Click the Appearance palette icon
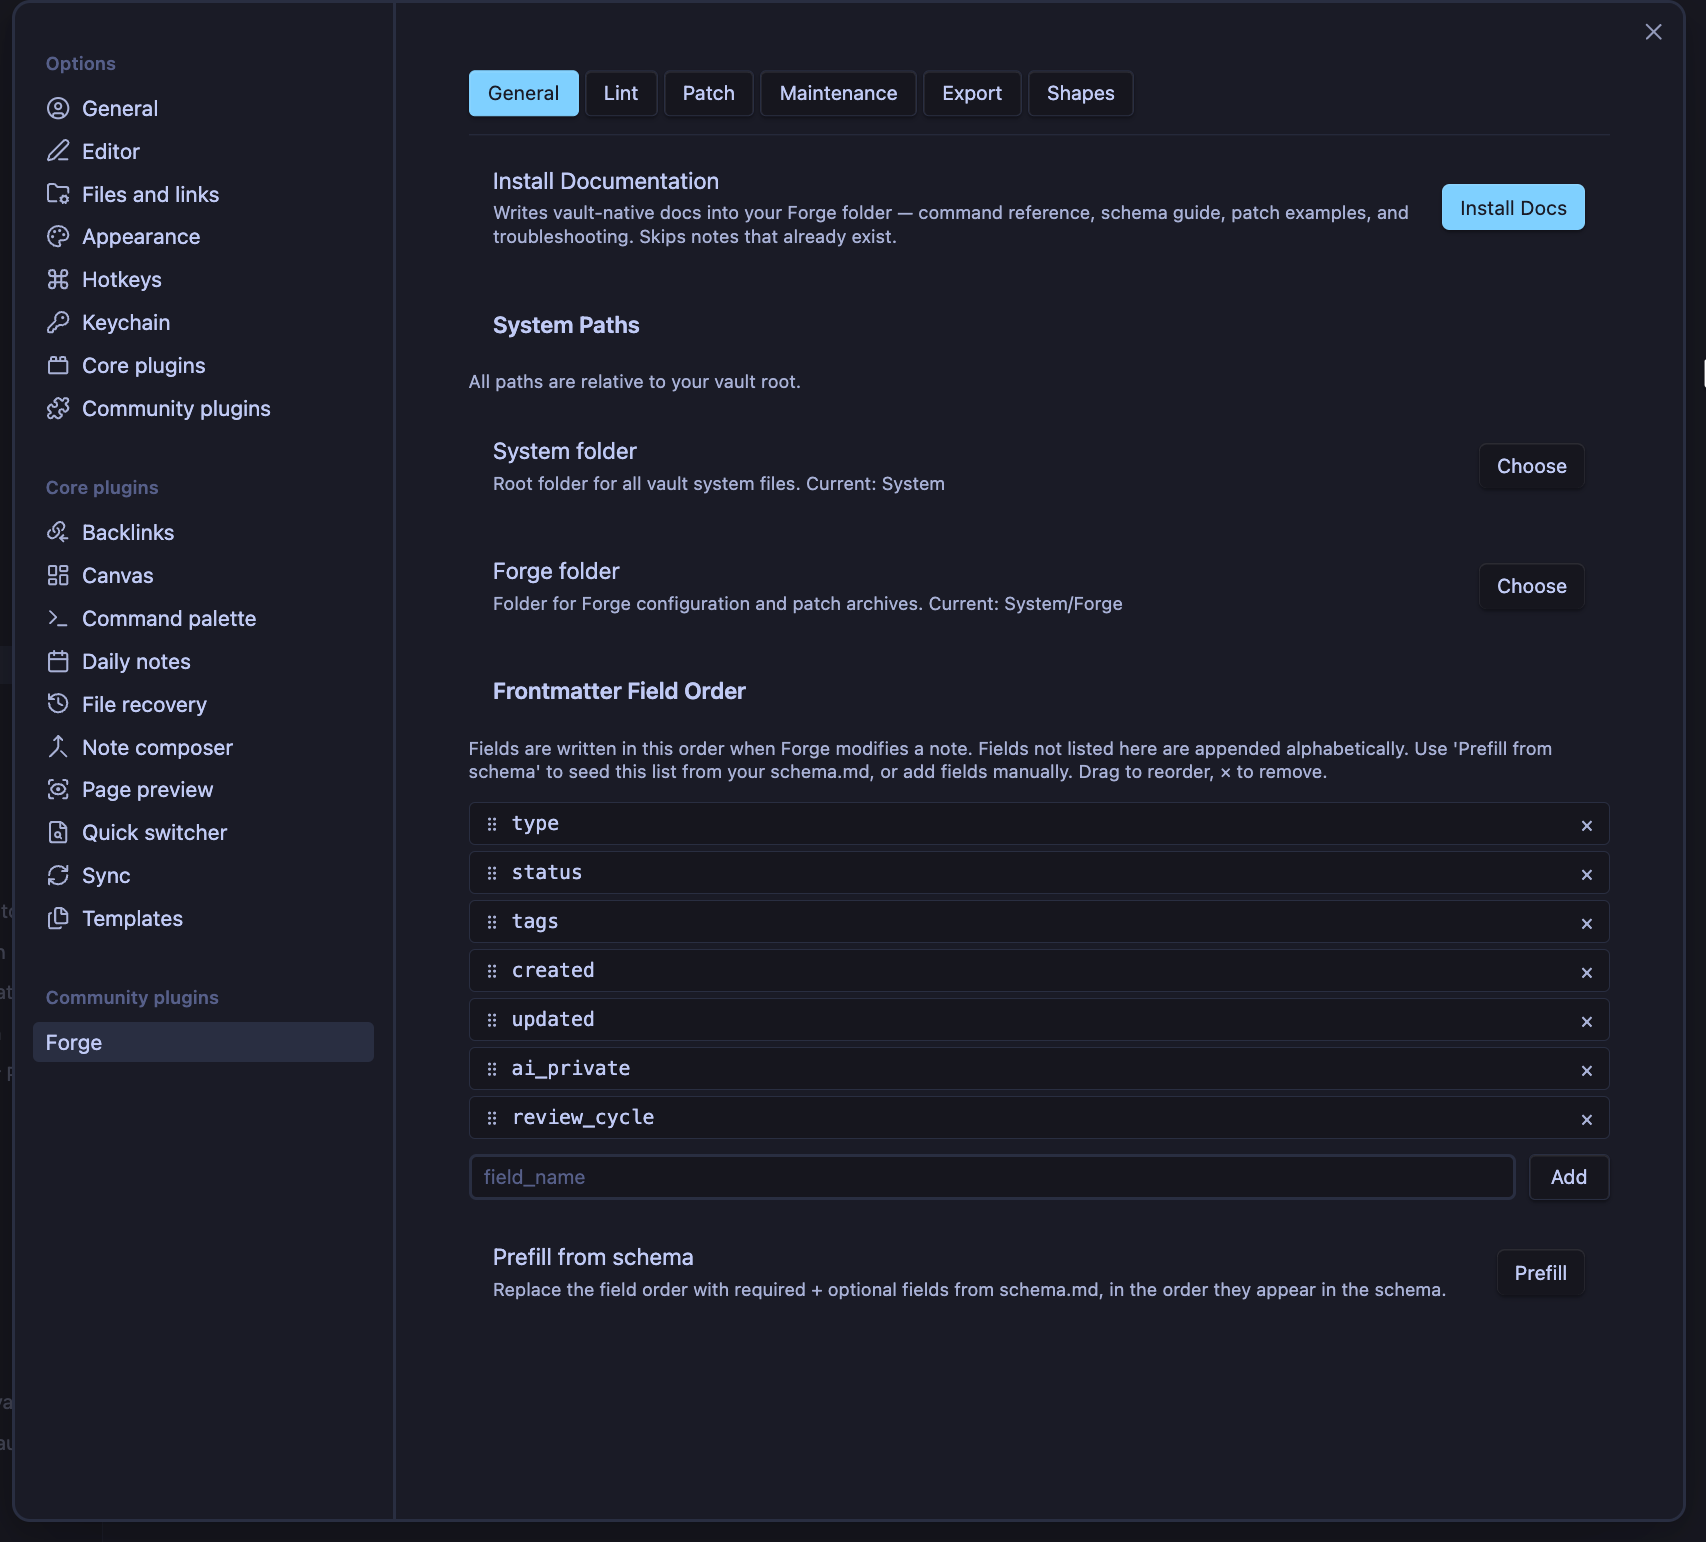This screenshot has height=1542, width=1706. [x=58, y=236]
